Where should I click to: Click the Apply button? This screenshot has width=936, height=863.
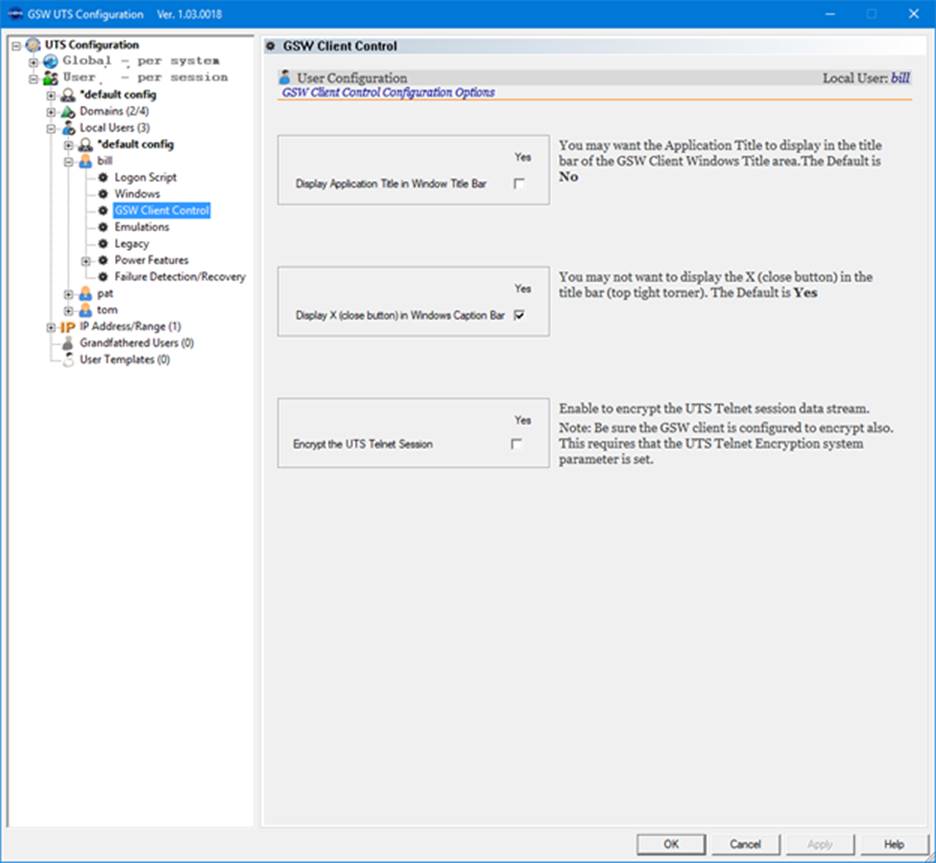820,844
